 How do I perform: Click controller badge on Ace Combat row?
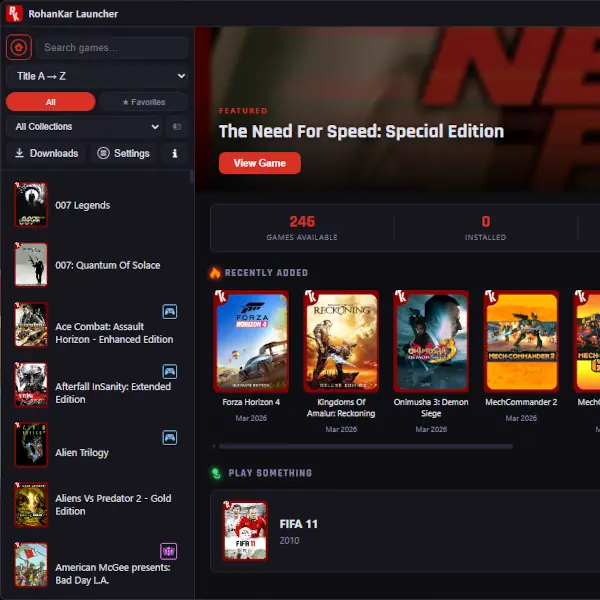pos(170,311)
